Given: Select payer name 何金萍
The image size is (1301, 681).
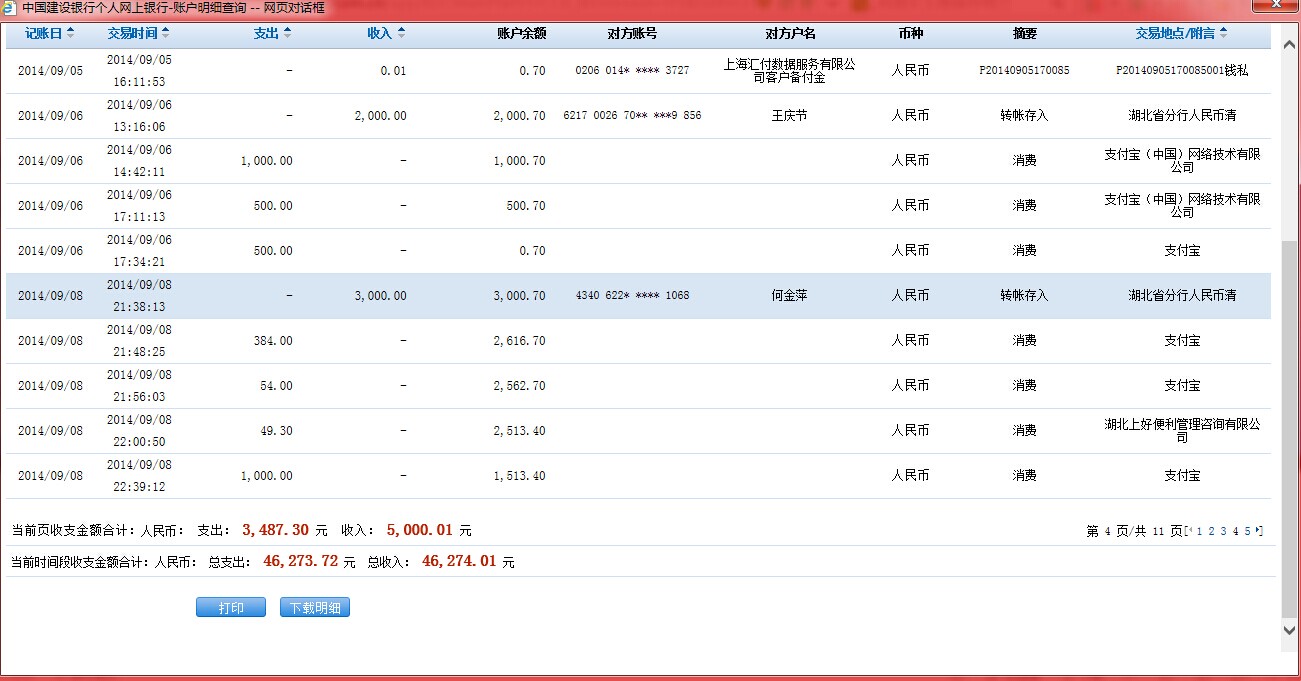Looking at the screenshot, I should pos(789,296).
